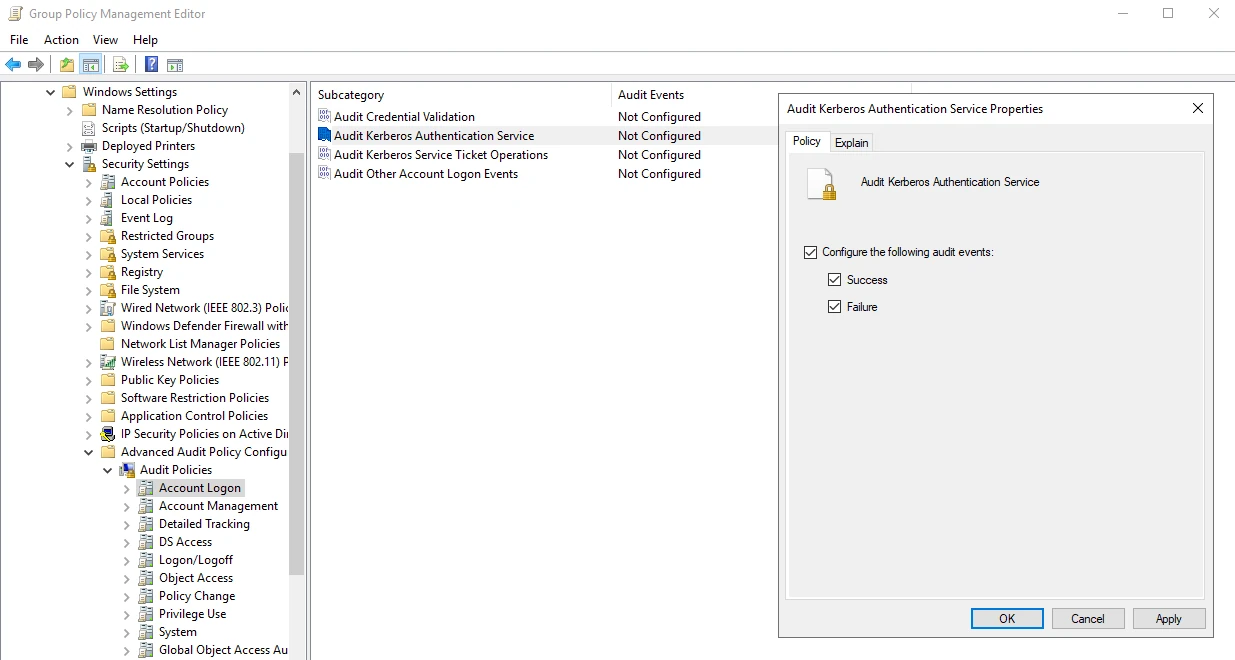Select the Policy tab
The image size is (1235, 660).
tap(807, 141)
